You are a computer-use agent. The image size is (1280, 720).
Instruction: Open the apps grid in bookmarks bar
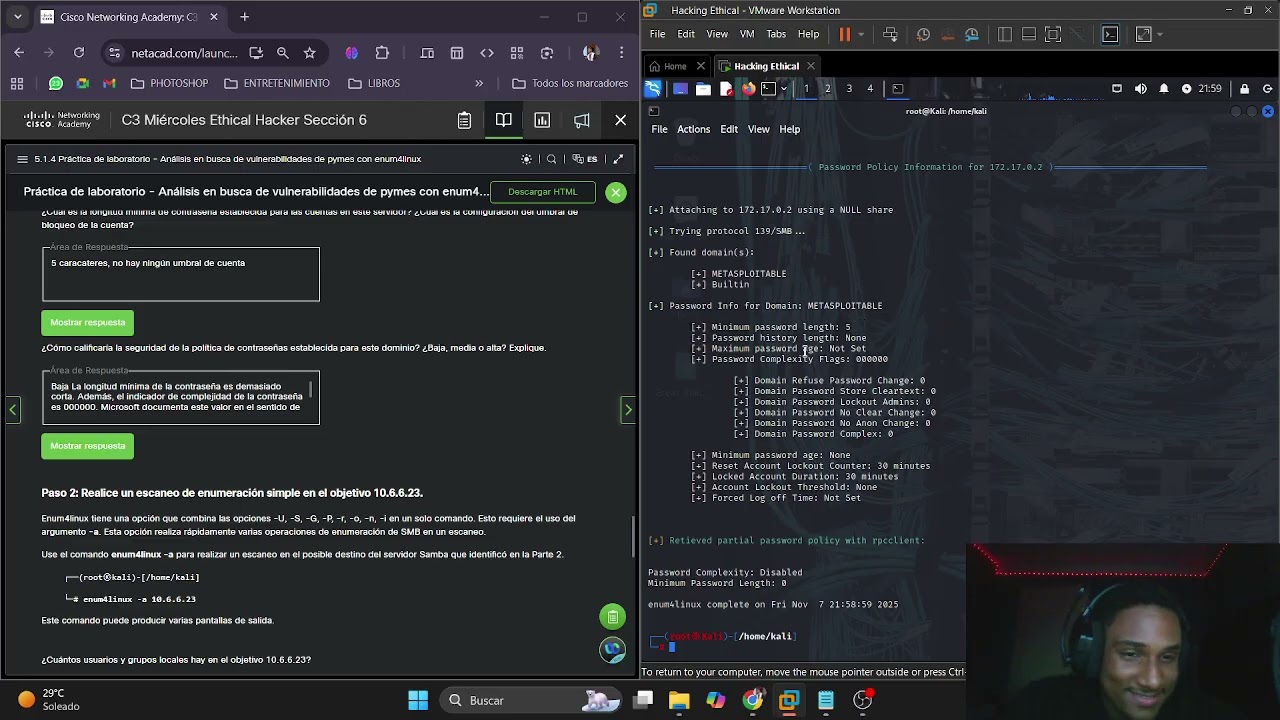(x=17, y=83)
